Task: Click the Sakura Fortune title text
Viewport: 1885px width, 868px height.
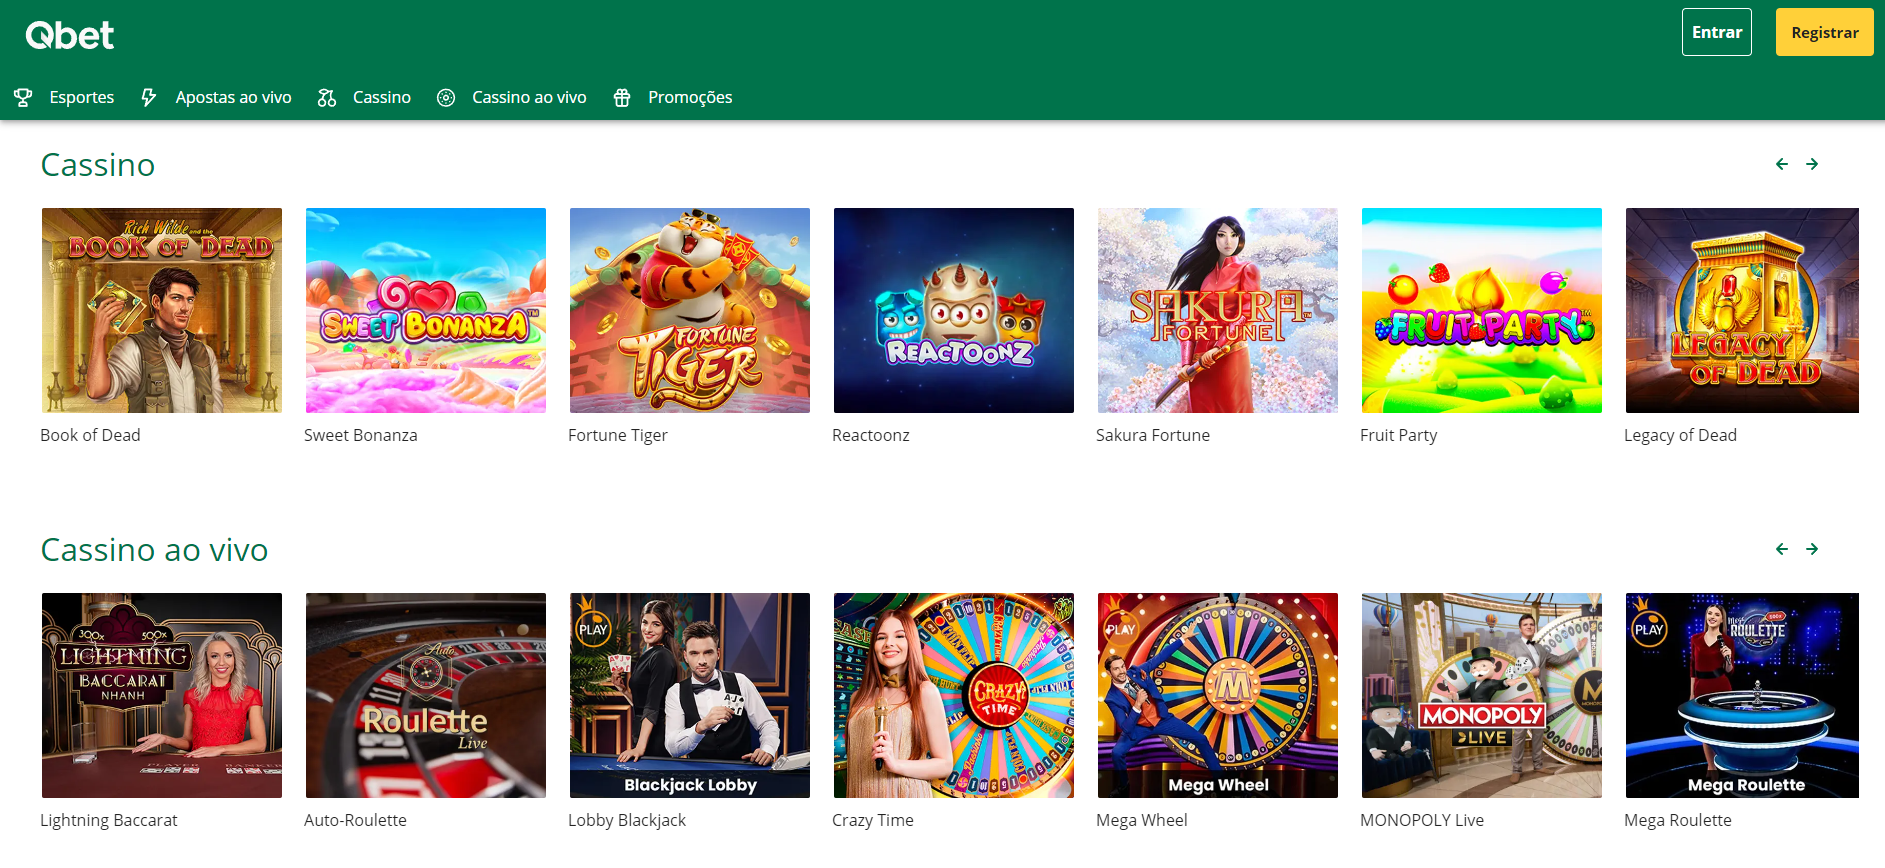Action: (x=1153, y=435)
